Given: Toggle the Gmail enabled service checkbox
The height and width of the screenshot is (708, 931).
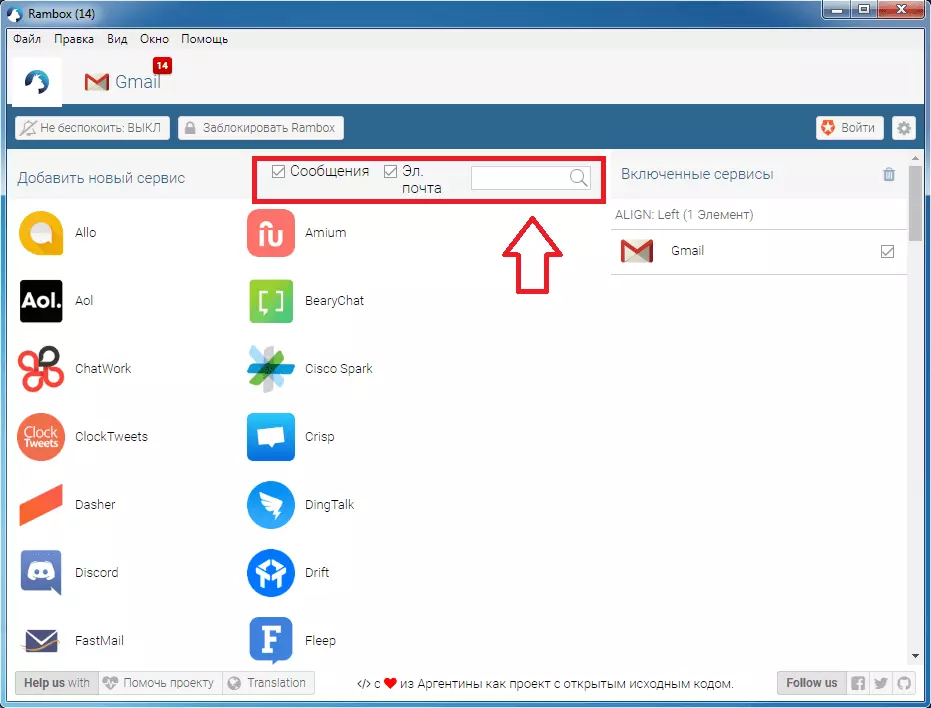Looking at the screenshot, I should point(887,251).
